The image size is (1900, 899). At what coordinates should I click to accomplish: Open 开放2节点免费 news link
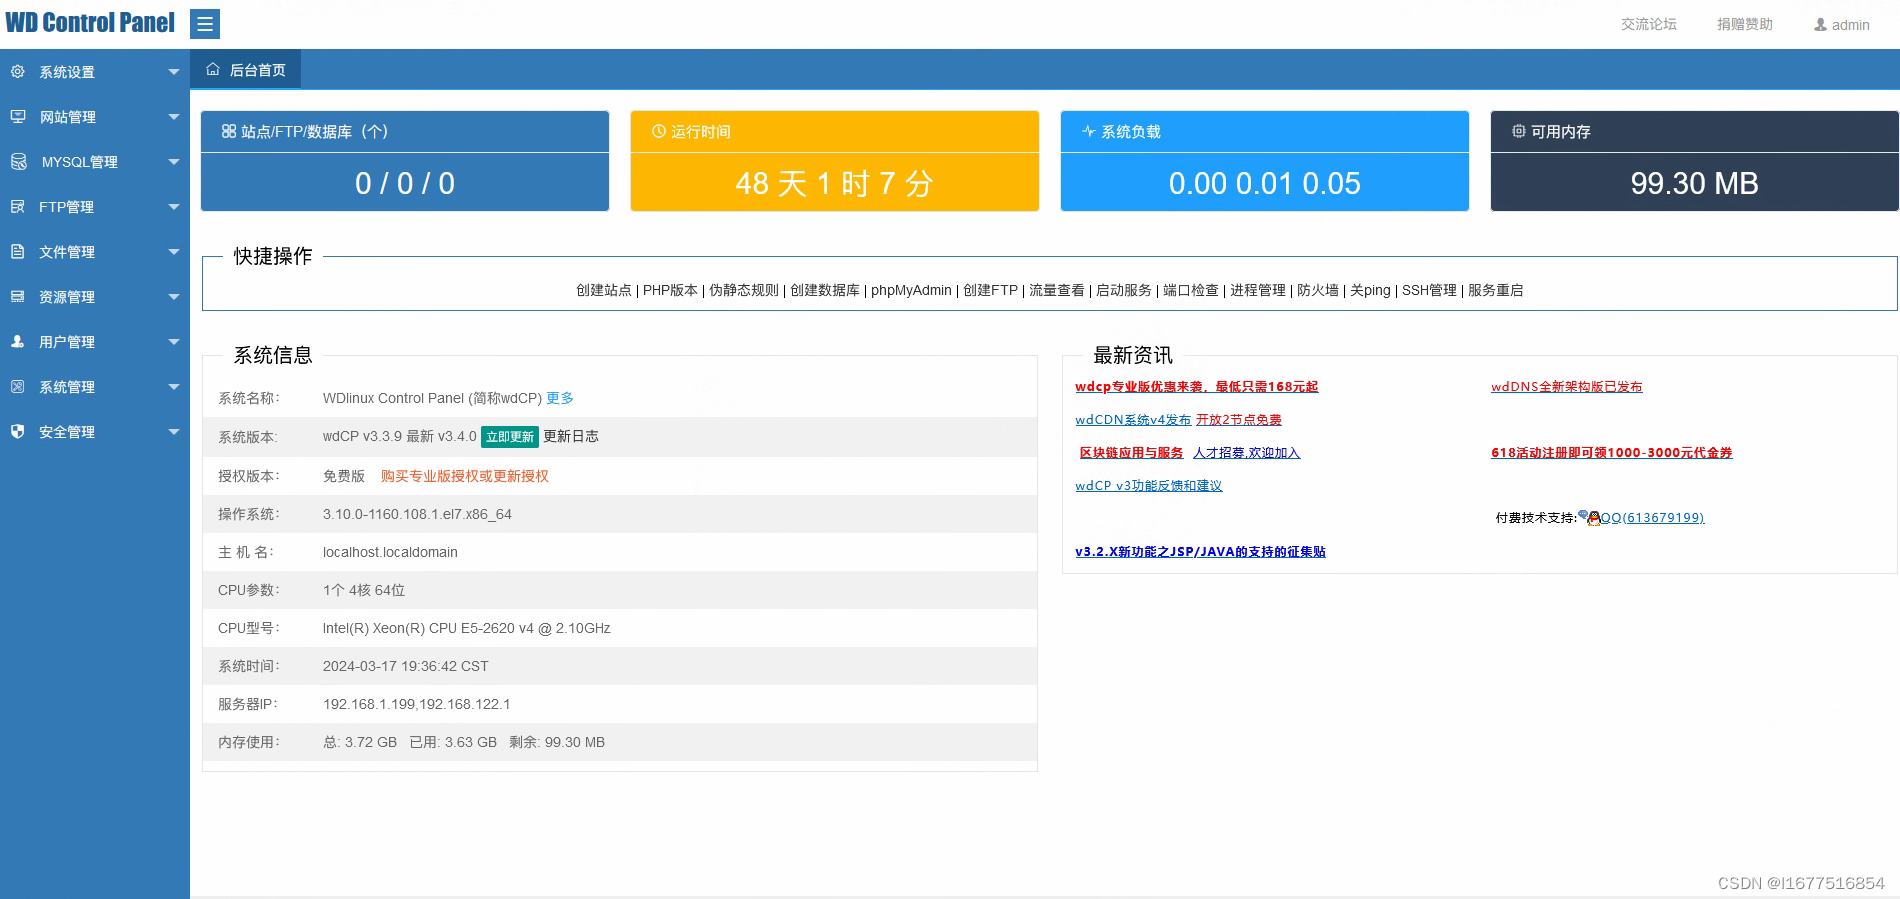point(1239,420)
